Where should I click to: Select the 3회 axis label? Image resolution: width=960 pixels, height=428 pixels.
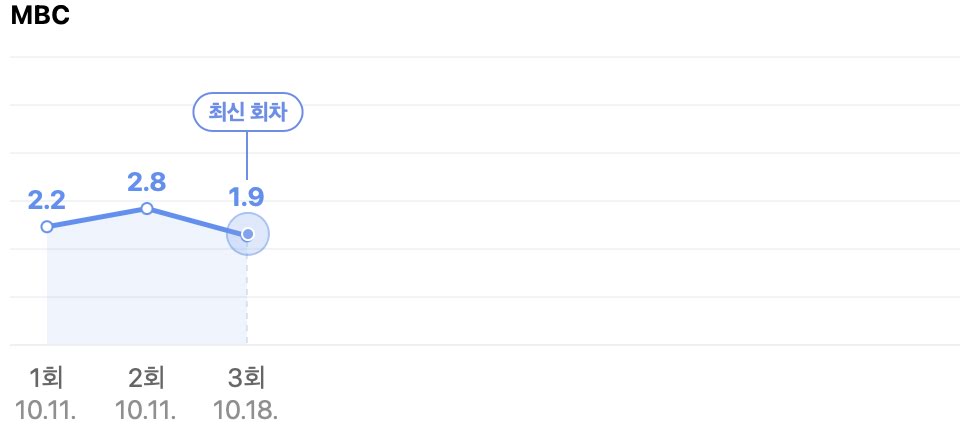pyautogui.click(x=247, y=379)
